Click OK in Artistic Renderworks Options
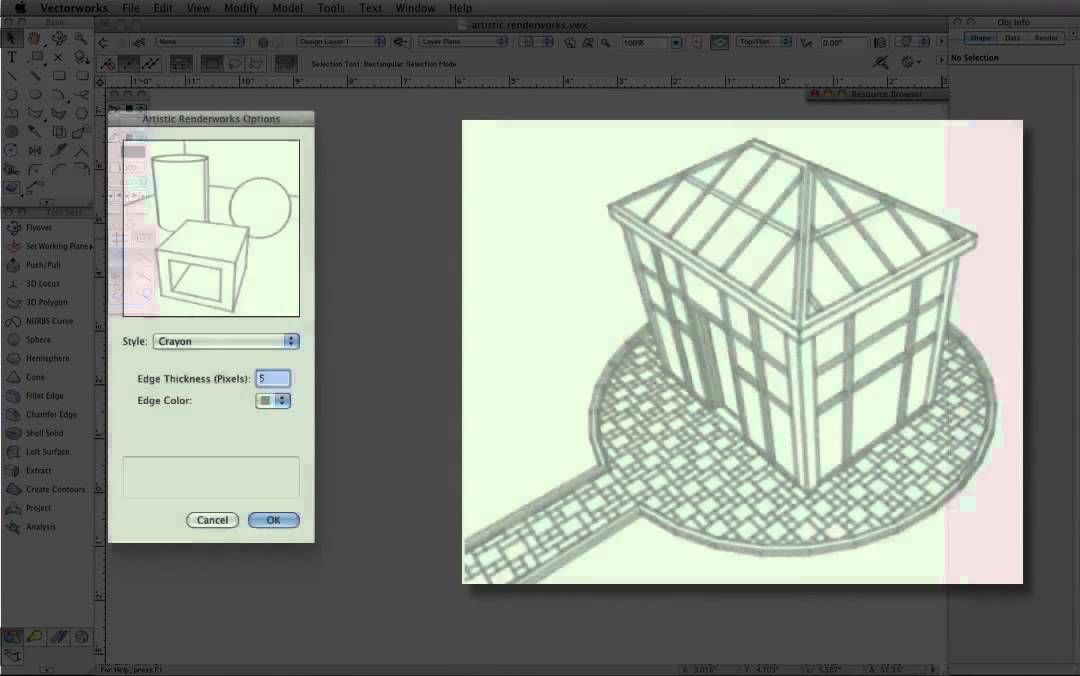The width and height of the screenshot is (1080, 676). (x=273, y=520)
